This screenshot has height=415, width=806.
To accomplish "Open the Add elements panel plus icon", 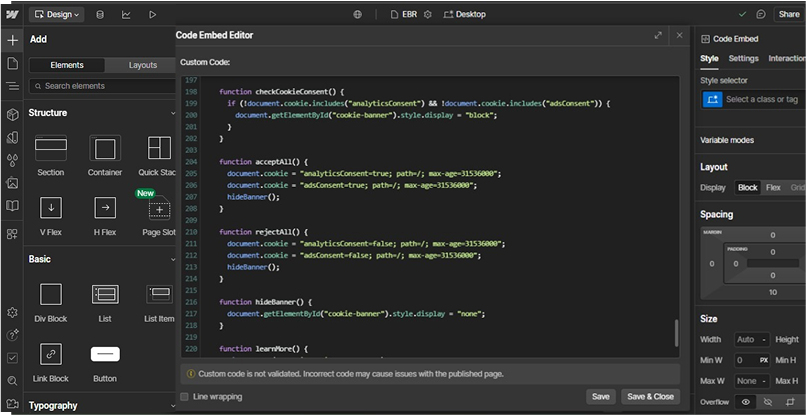I will [x=12, y=40].
